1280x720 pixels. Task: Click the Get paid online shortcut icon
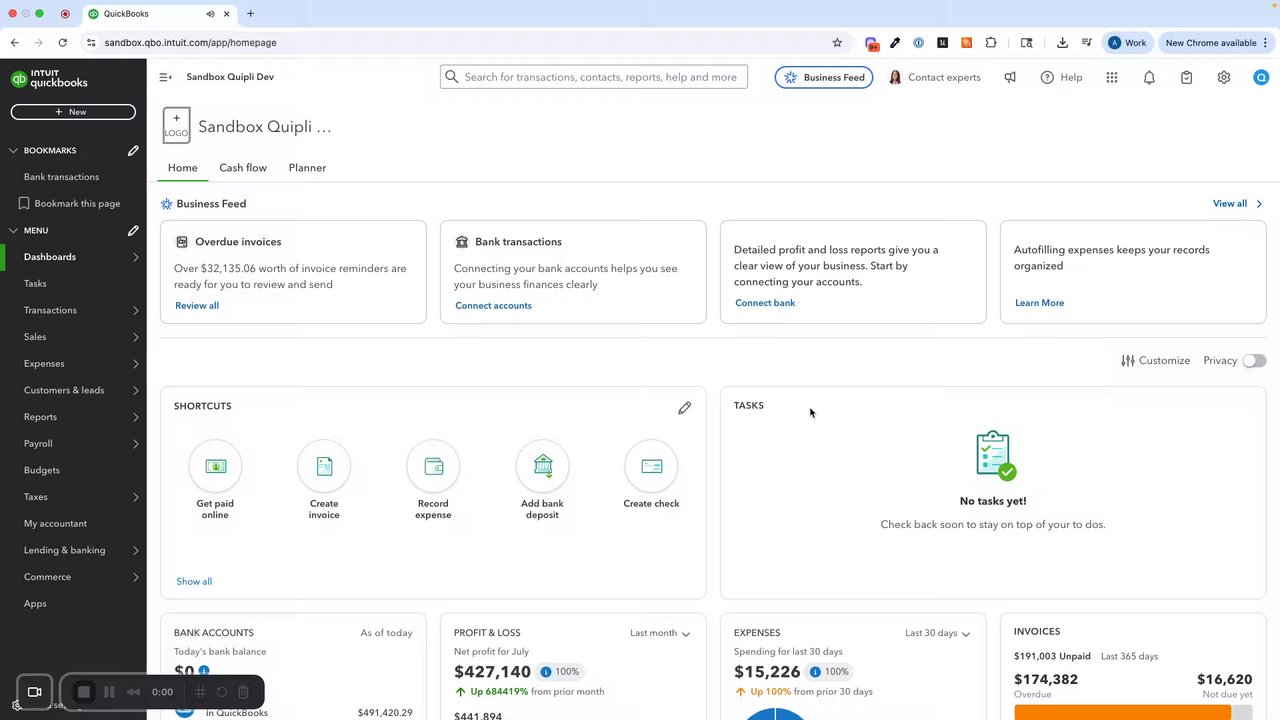pyautogui.click(x=215, y=466)
